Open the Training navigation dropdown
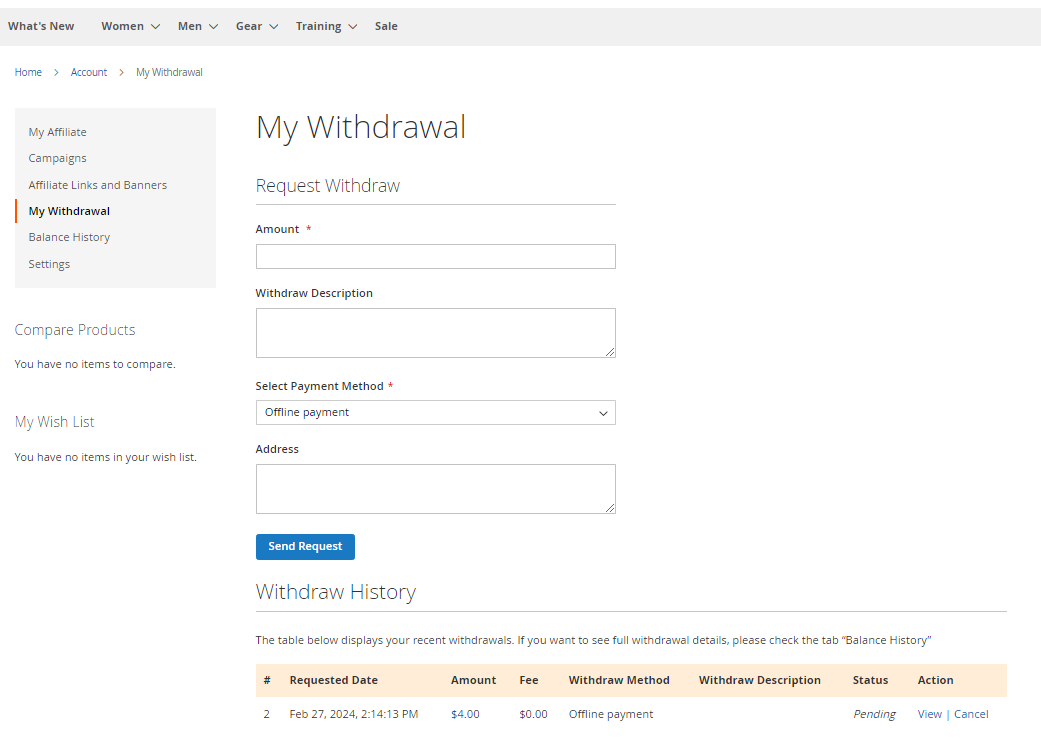This screenshot has width=1041, height=738. pyautogui.click(x=326, y=27)
